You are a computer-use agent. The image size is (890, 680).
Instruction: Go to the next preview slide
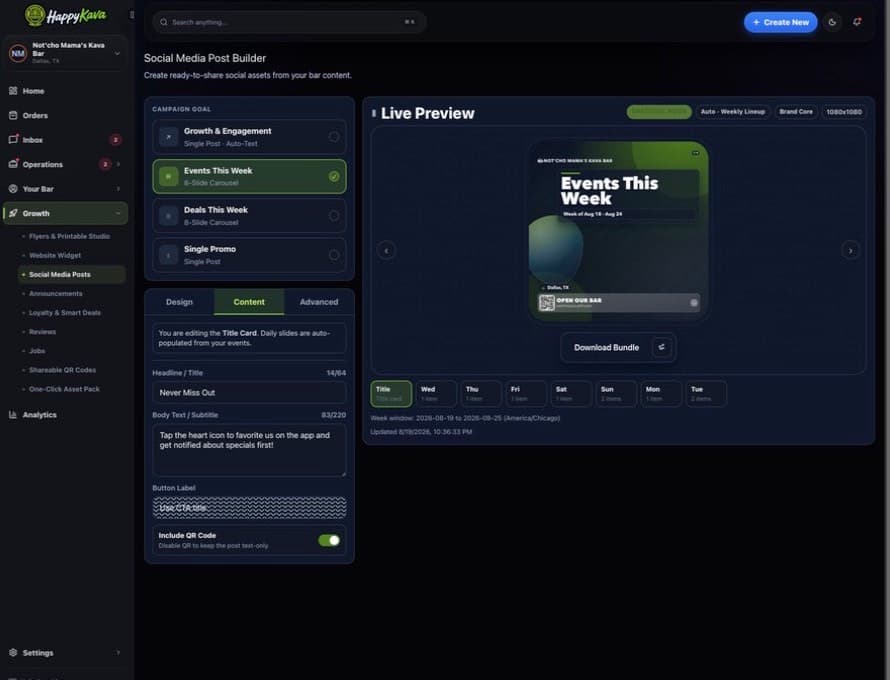850,250
